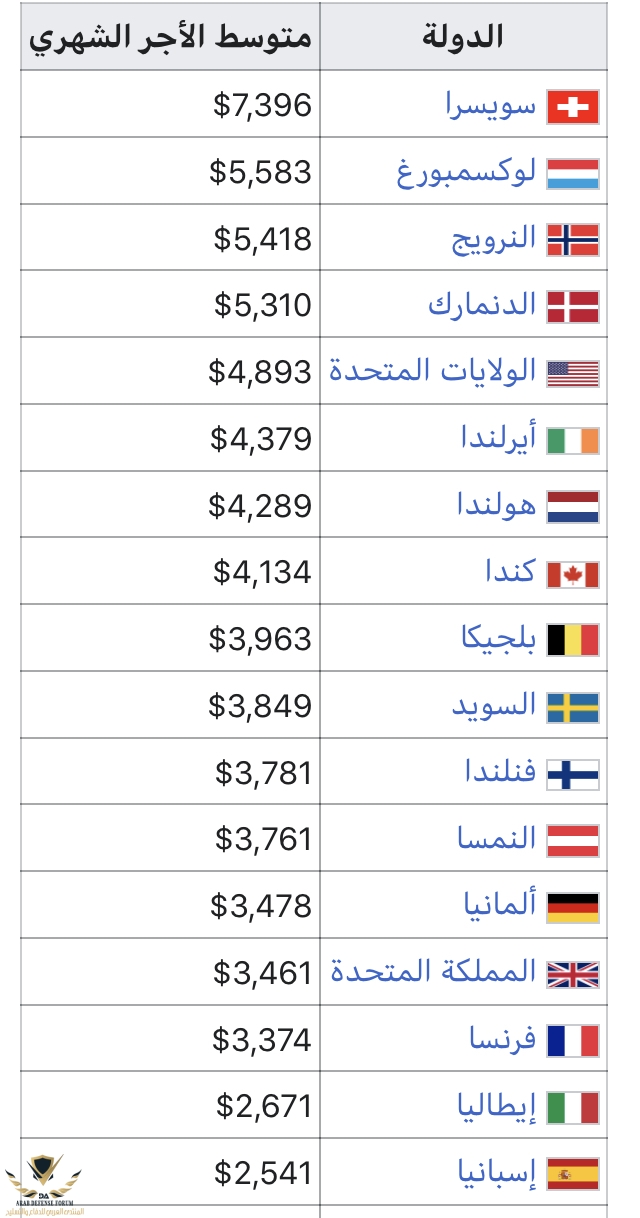Click the Sweden flag icon

click(573, 707)
